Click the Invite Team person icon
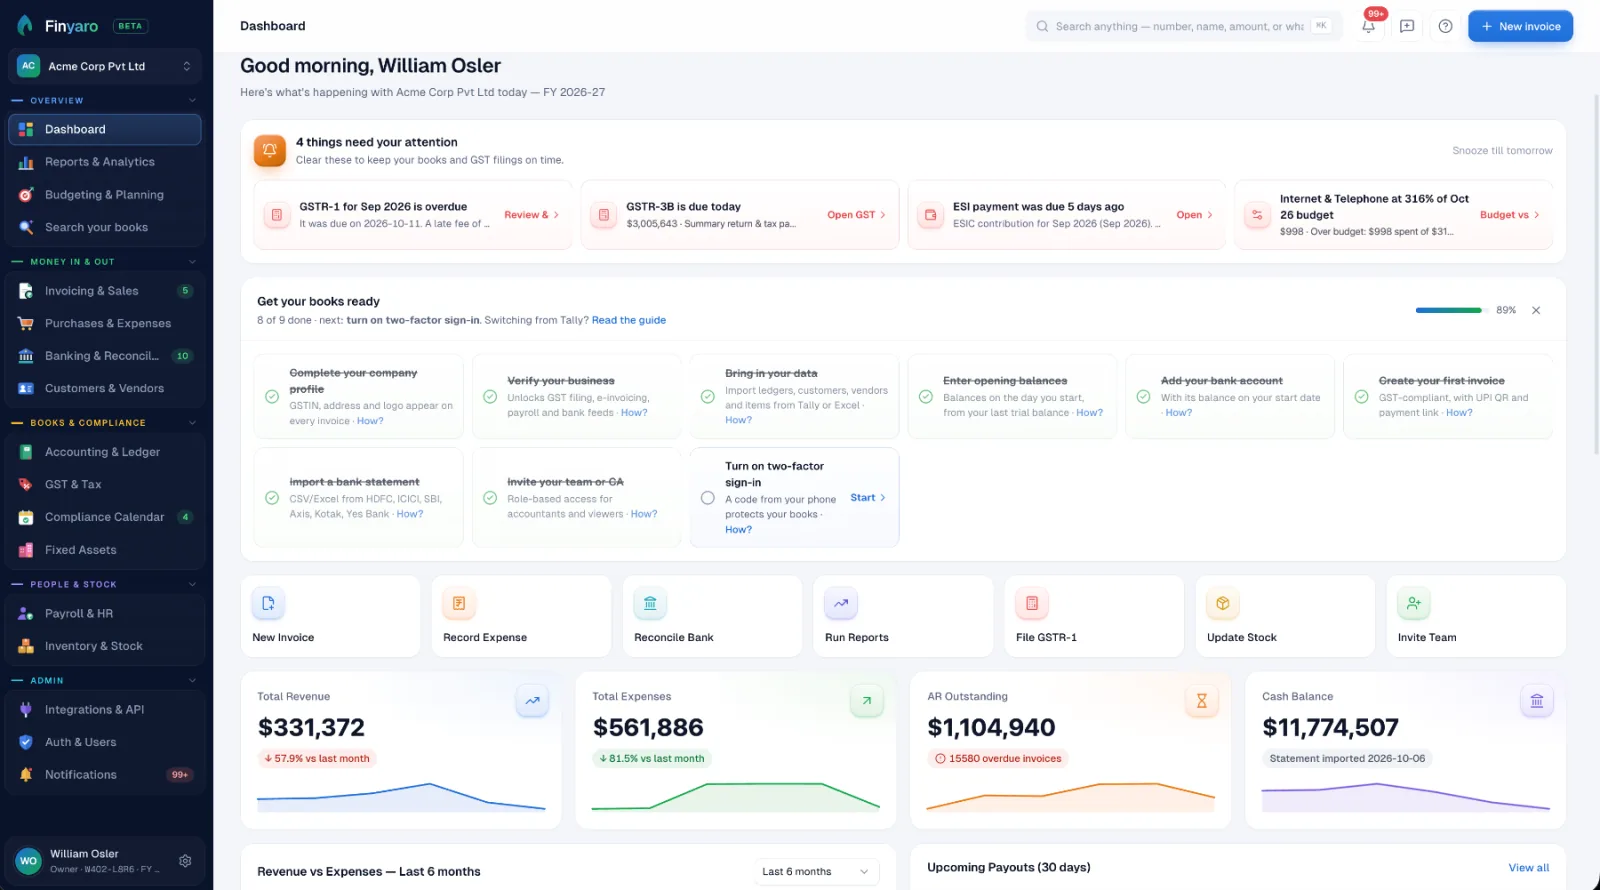Image resolution: width=1600 pixels, height=890 pixels. click(x=1414, y=603)
